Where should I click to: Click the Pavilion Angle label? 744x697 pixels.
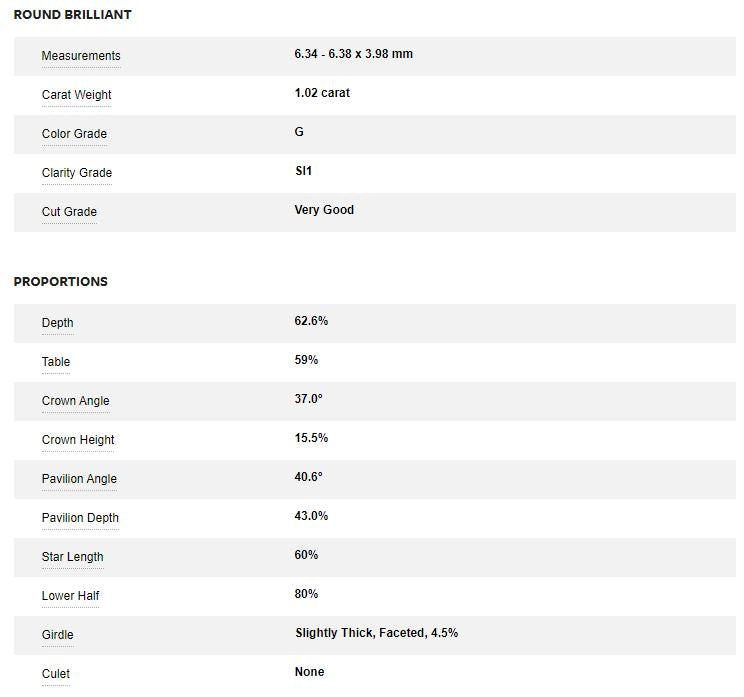click(x=79, y=479)
